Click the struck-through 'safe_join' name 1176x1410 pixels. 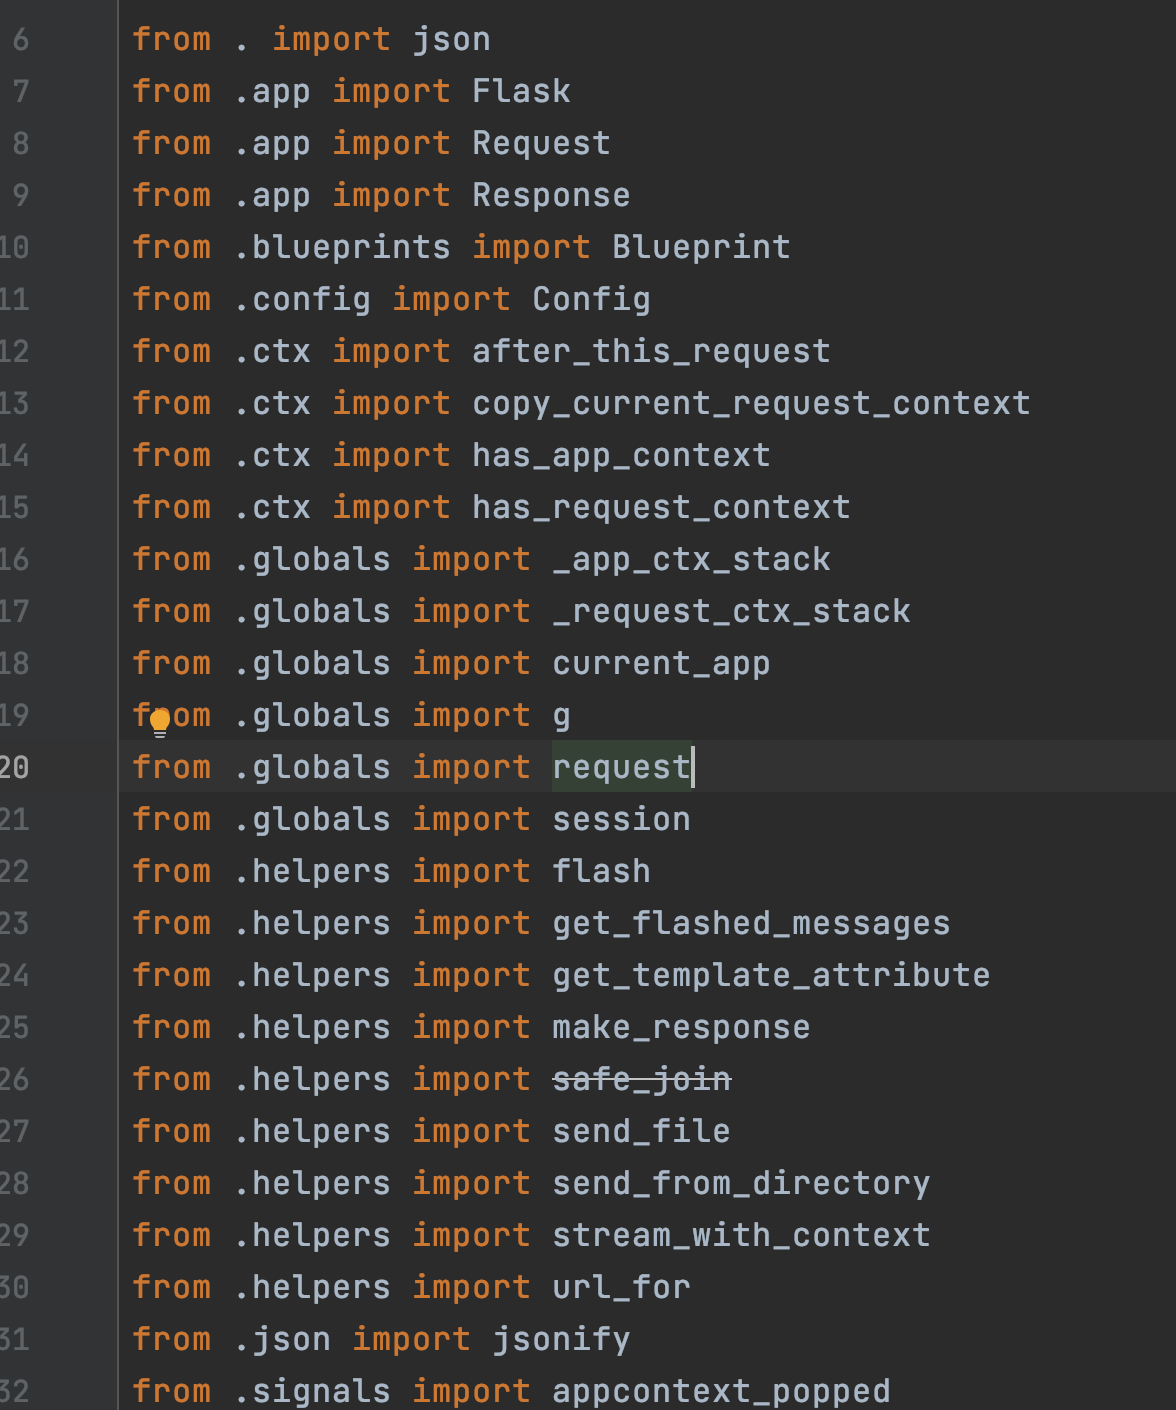click(641, 1079)
